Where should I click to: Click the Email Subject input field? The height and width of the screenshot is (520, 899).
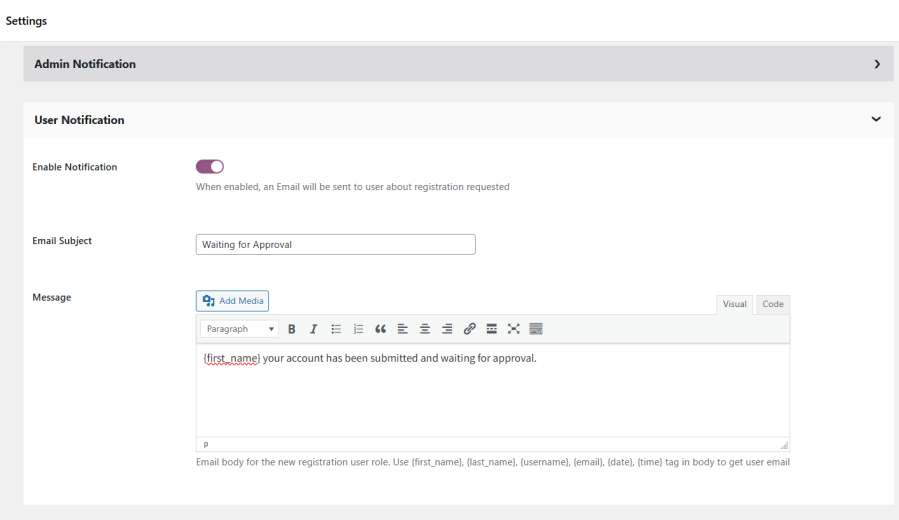click(335, 244)
